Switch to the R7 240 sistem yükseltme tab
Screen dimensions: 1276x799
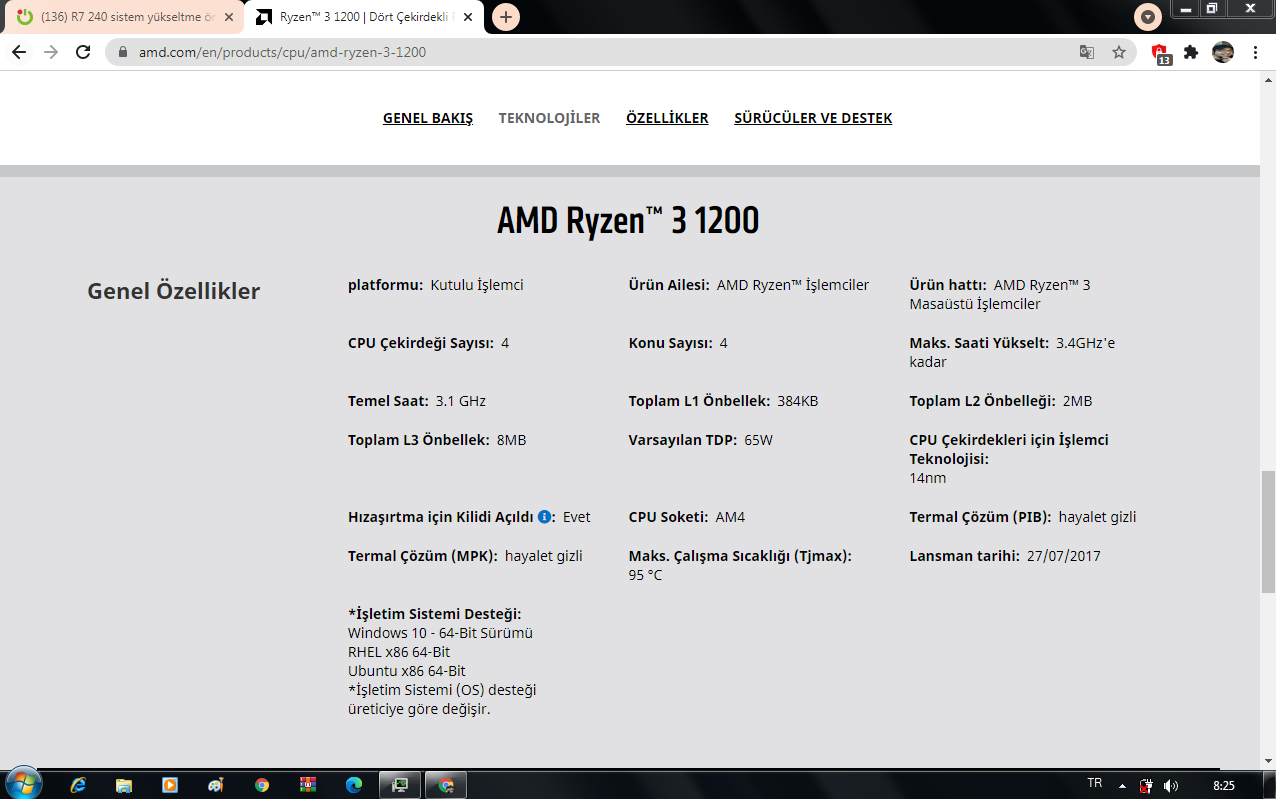[122, 17]
